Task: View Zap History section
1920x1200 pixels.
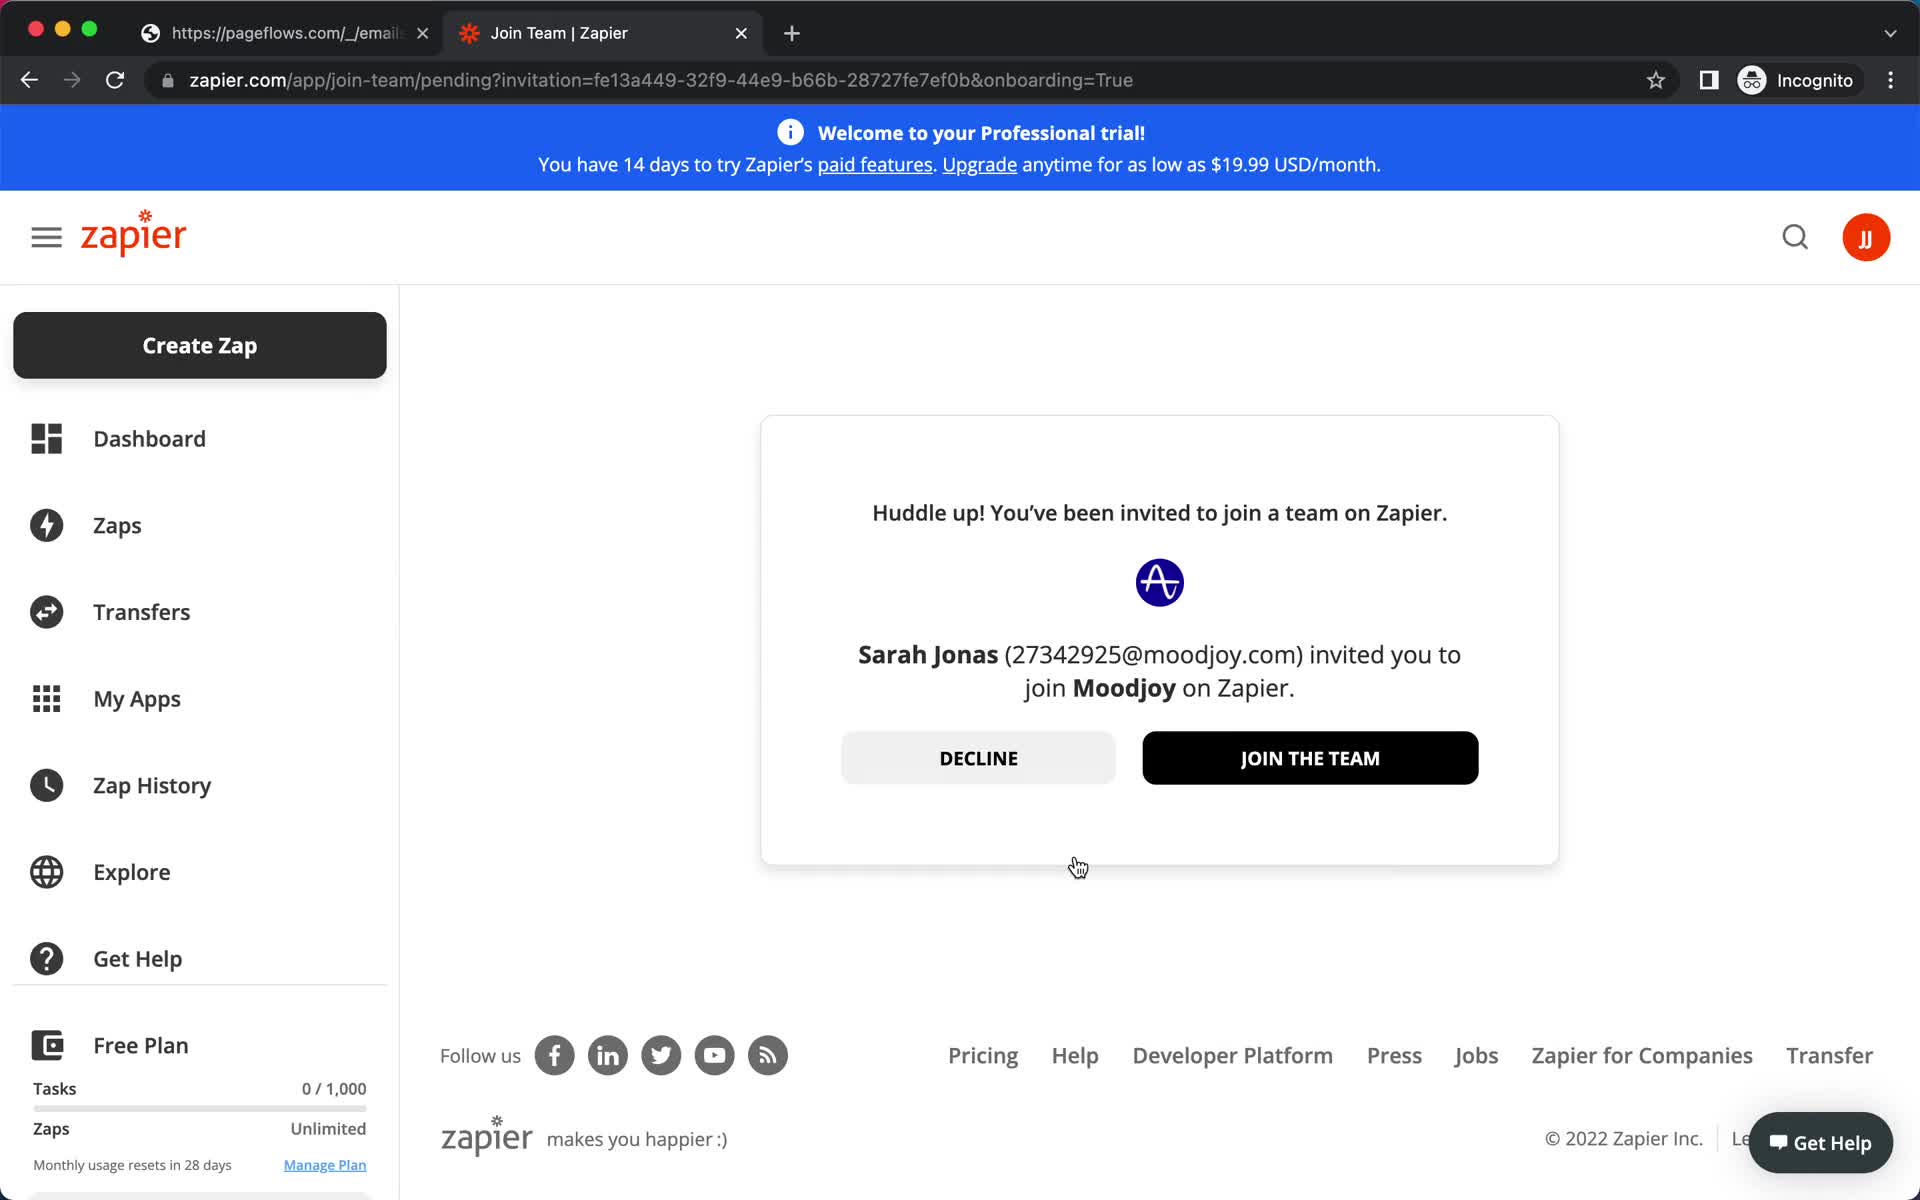Action: 151,784
